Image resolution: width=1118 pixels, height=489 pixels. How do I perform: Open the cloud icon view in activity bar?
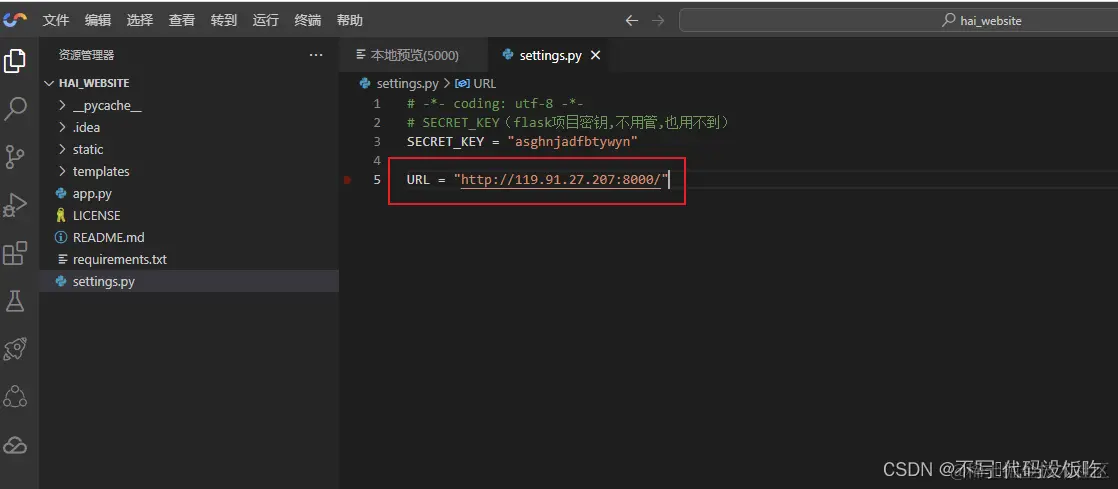pyautogui.click(x=15, y=446)
